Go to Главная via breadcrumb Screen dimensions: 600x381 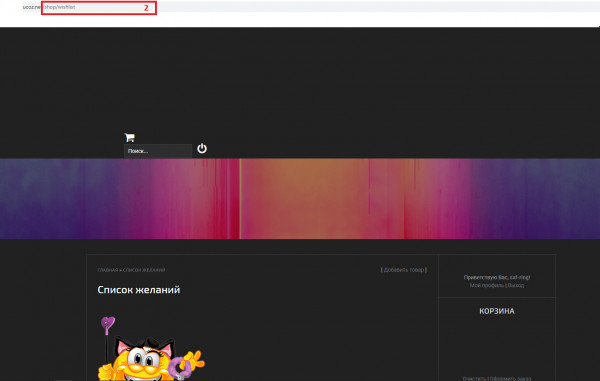point(108,270)
